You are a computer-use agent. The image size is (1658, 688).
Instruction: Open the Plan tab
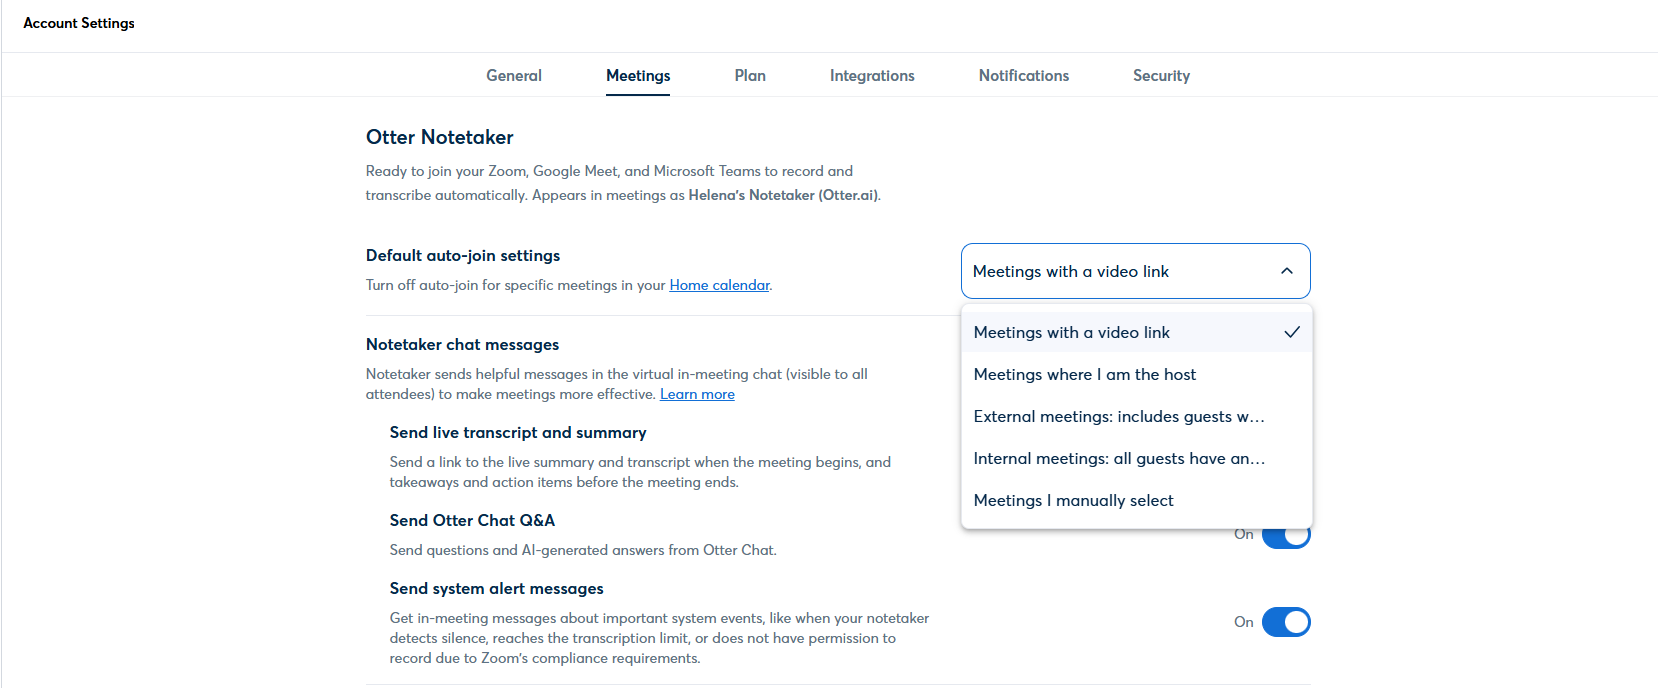[749, 76]
